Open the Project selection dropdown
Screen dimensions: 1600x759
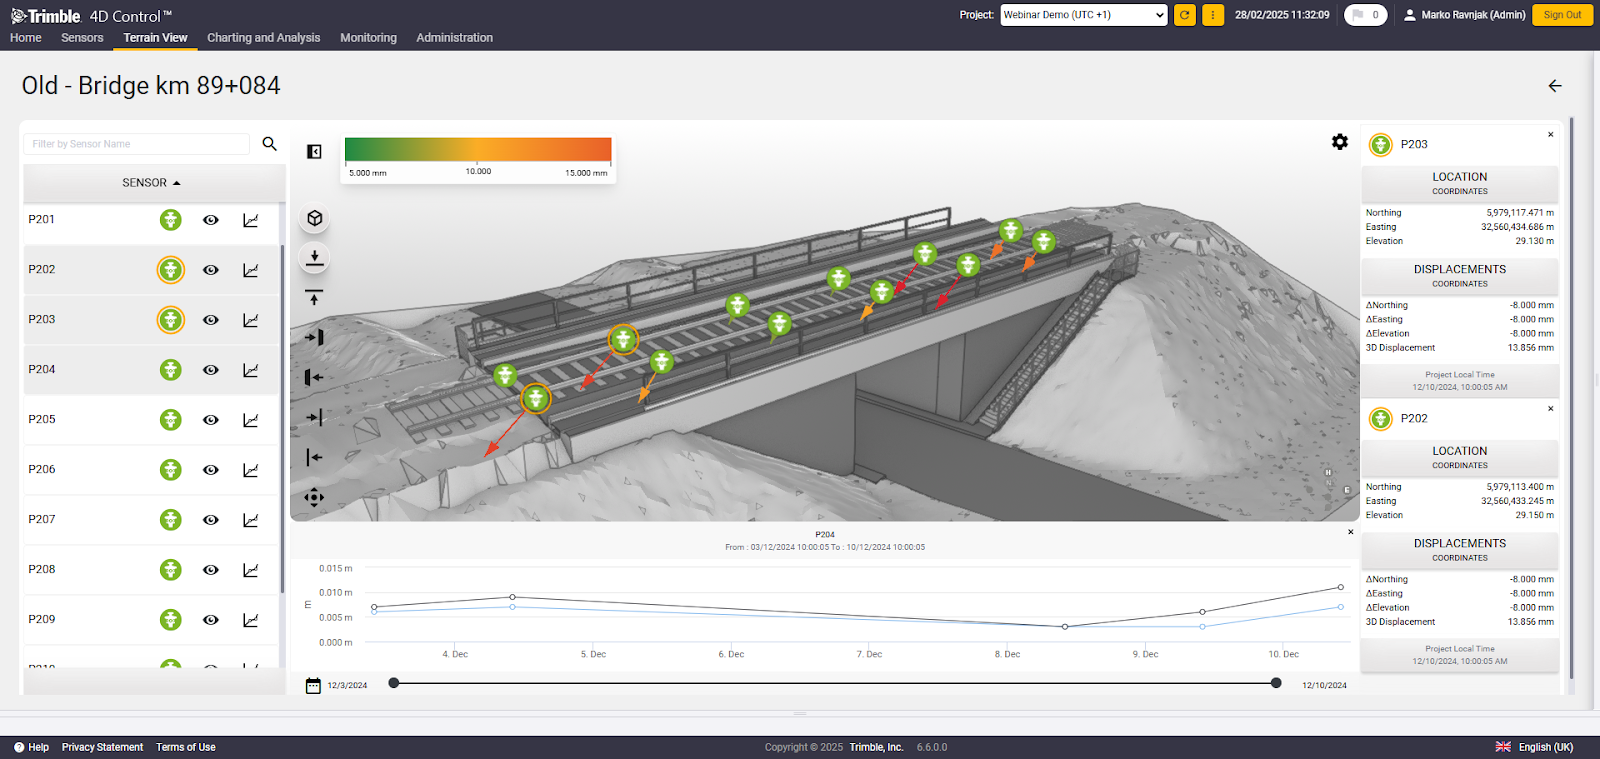tap(1084, 15)
